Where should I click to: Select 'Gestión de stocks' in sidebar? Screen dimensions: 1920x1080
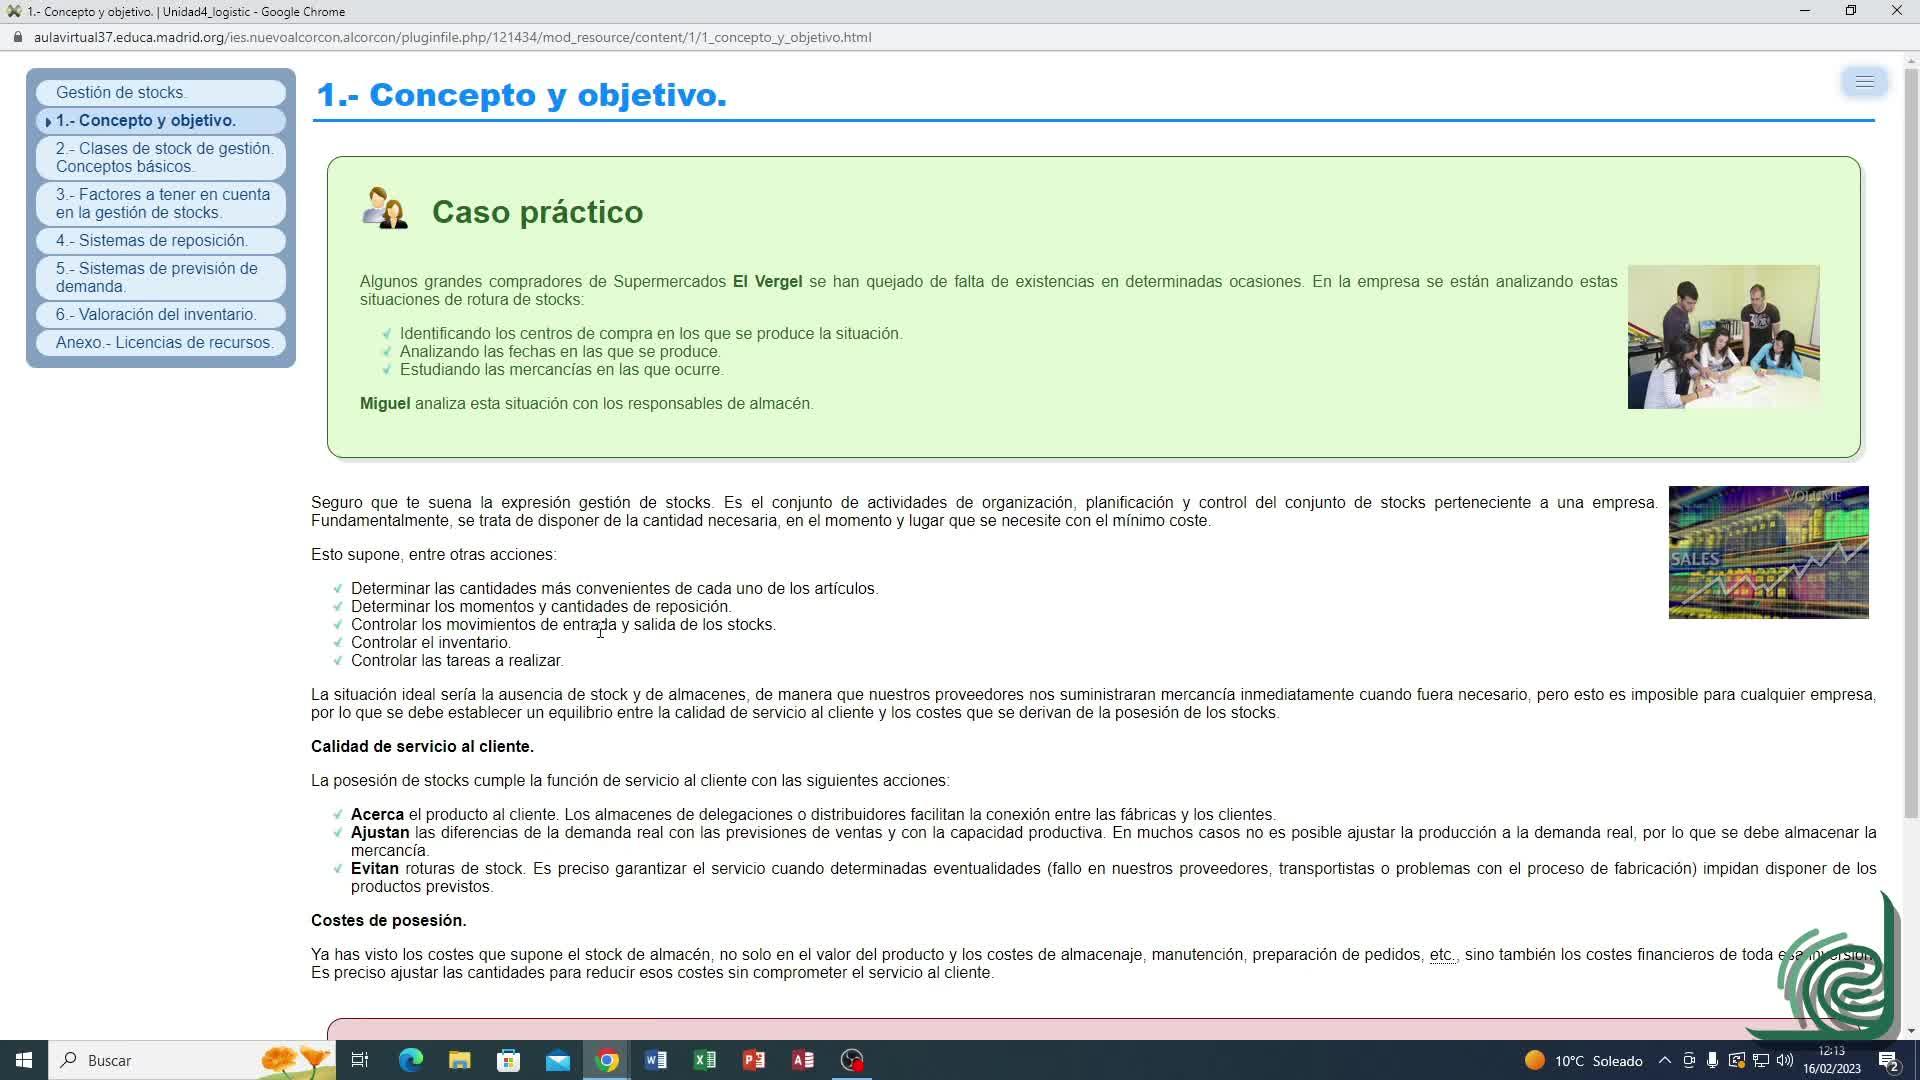tap(121, 92)
